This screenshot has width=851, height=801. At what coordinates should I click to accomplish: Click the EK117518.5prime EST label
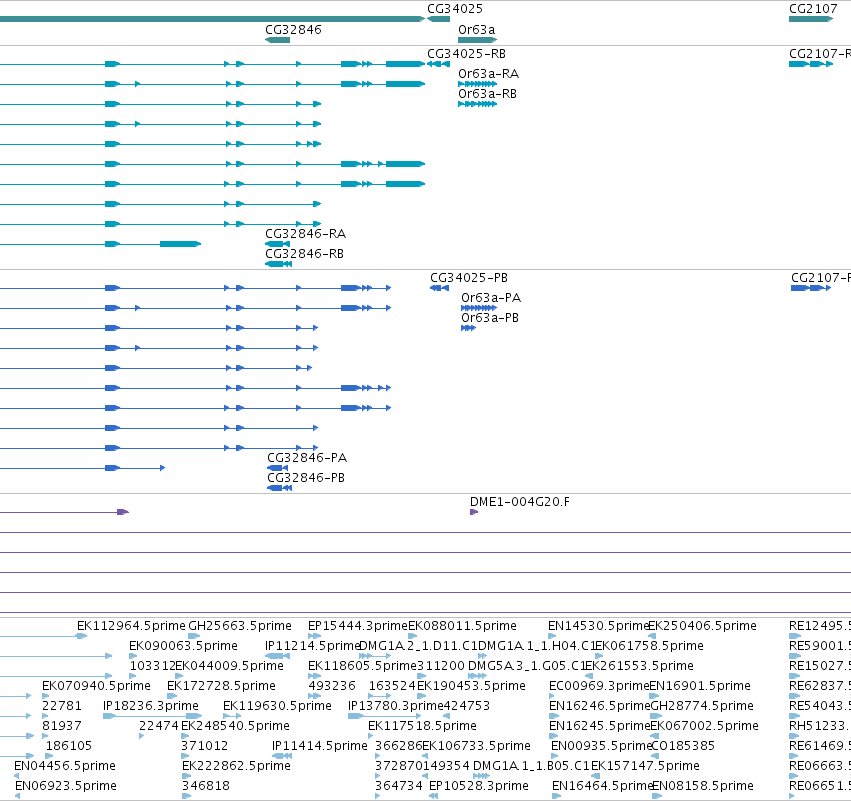(422, 726)
